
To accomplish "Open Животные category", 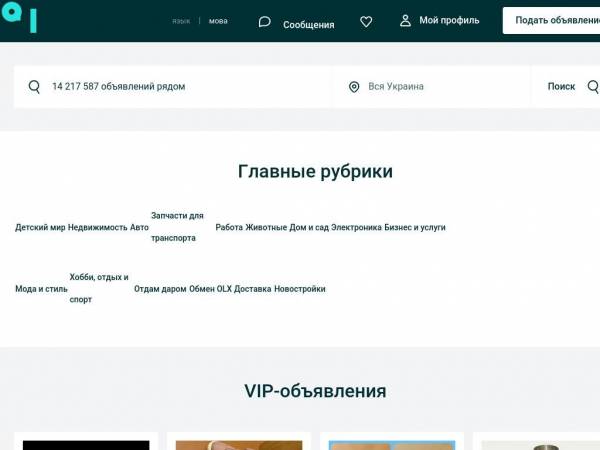I will 266,227.
